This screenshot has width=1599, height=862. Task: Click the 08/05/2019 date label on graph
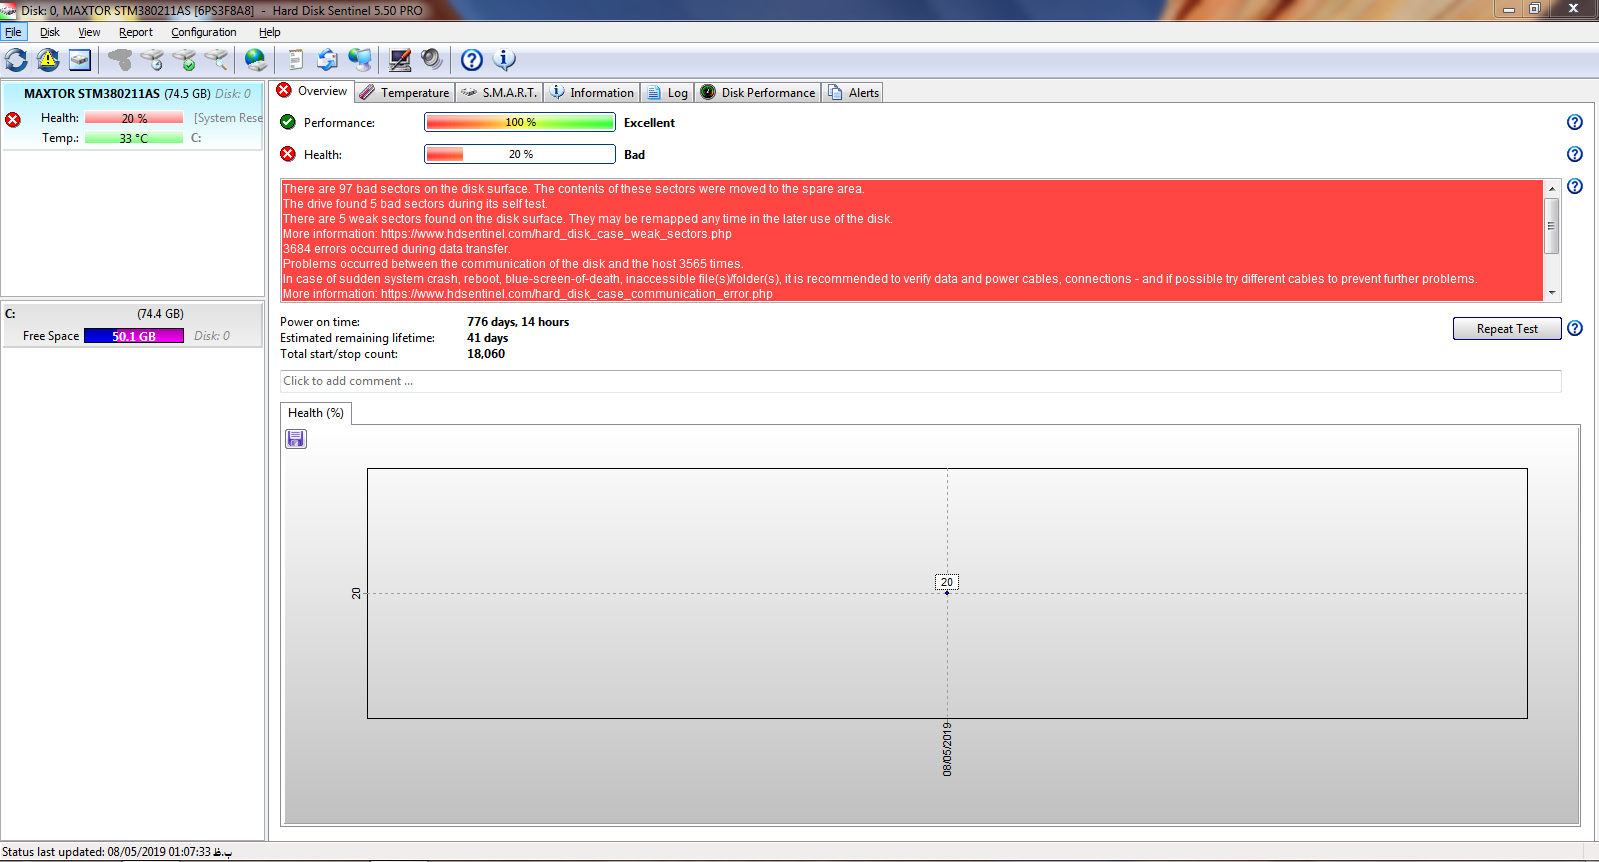tap(947, 749)
